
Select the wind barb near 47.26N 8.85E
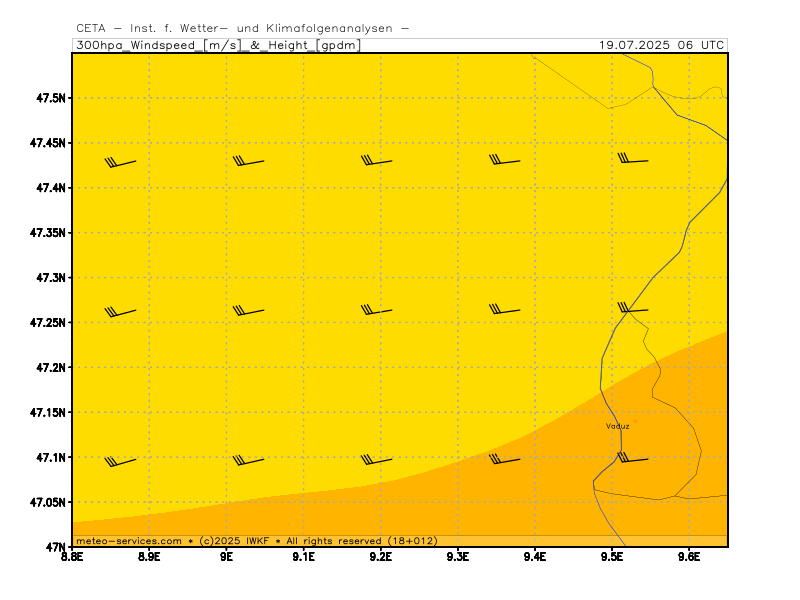[120, 312]
